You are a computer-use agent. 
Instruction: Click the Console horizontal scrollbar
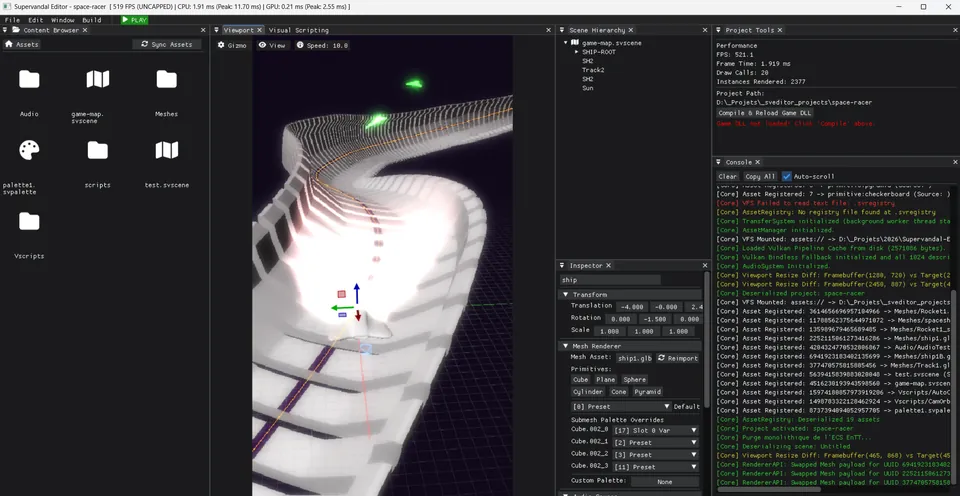click(768, 489)
